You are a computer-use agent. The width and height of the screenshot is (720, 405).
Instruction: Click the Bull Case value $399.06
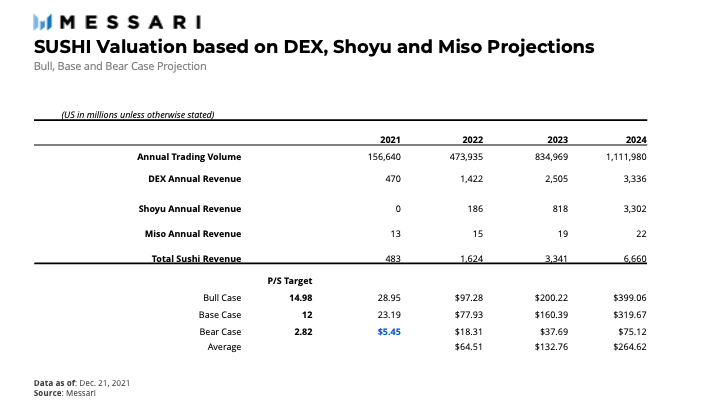click(630, 298)
